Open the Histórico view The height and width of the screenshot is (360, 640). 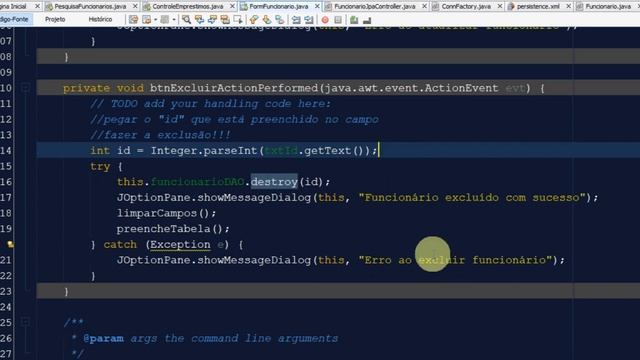100,19
